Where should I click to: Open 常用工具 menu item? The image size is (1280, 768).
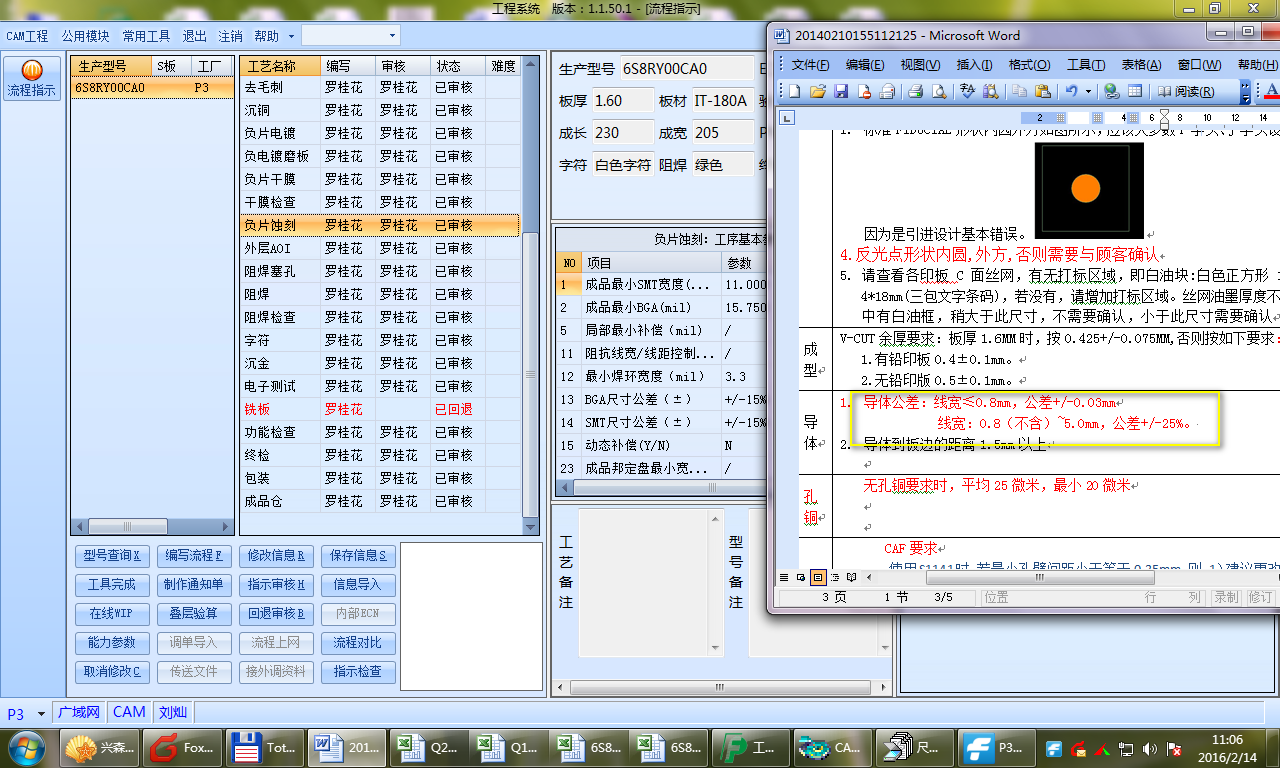[146, 36]
